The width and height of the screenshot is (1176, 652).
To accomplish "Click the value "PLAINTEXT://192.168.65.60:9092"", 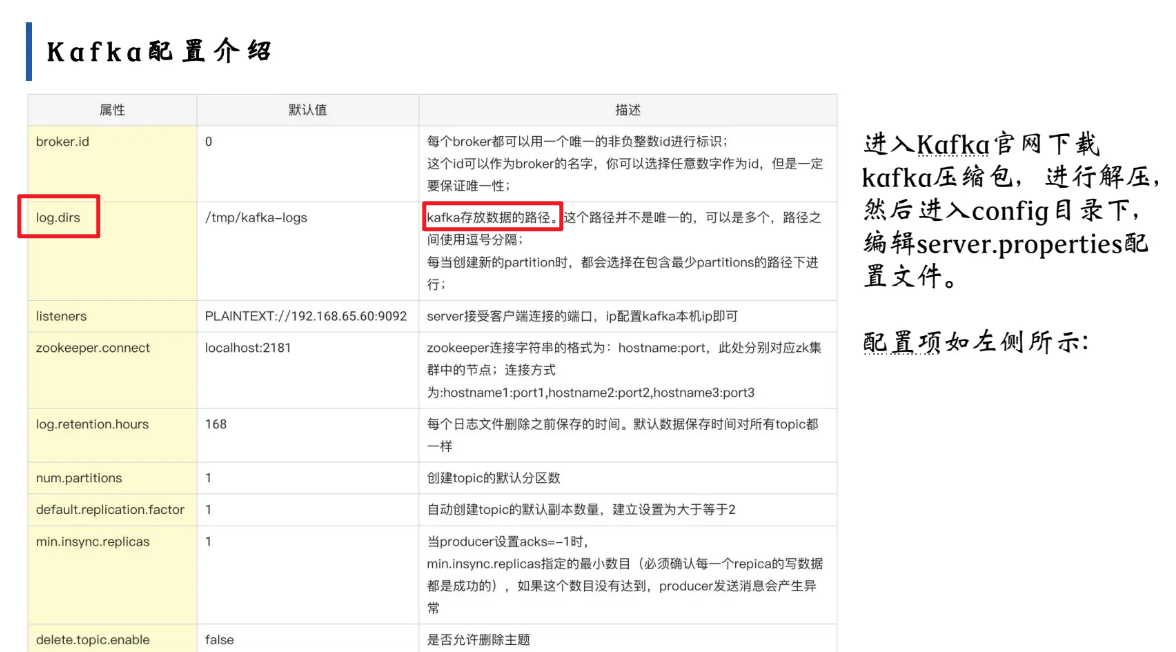I will click(x=306, y=316).
